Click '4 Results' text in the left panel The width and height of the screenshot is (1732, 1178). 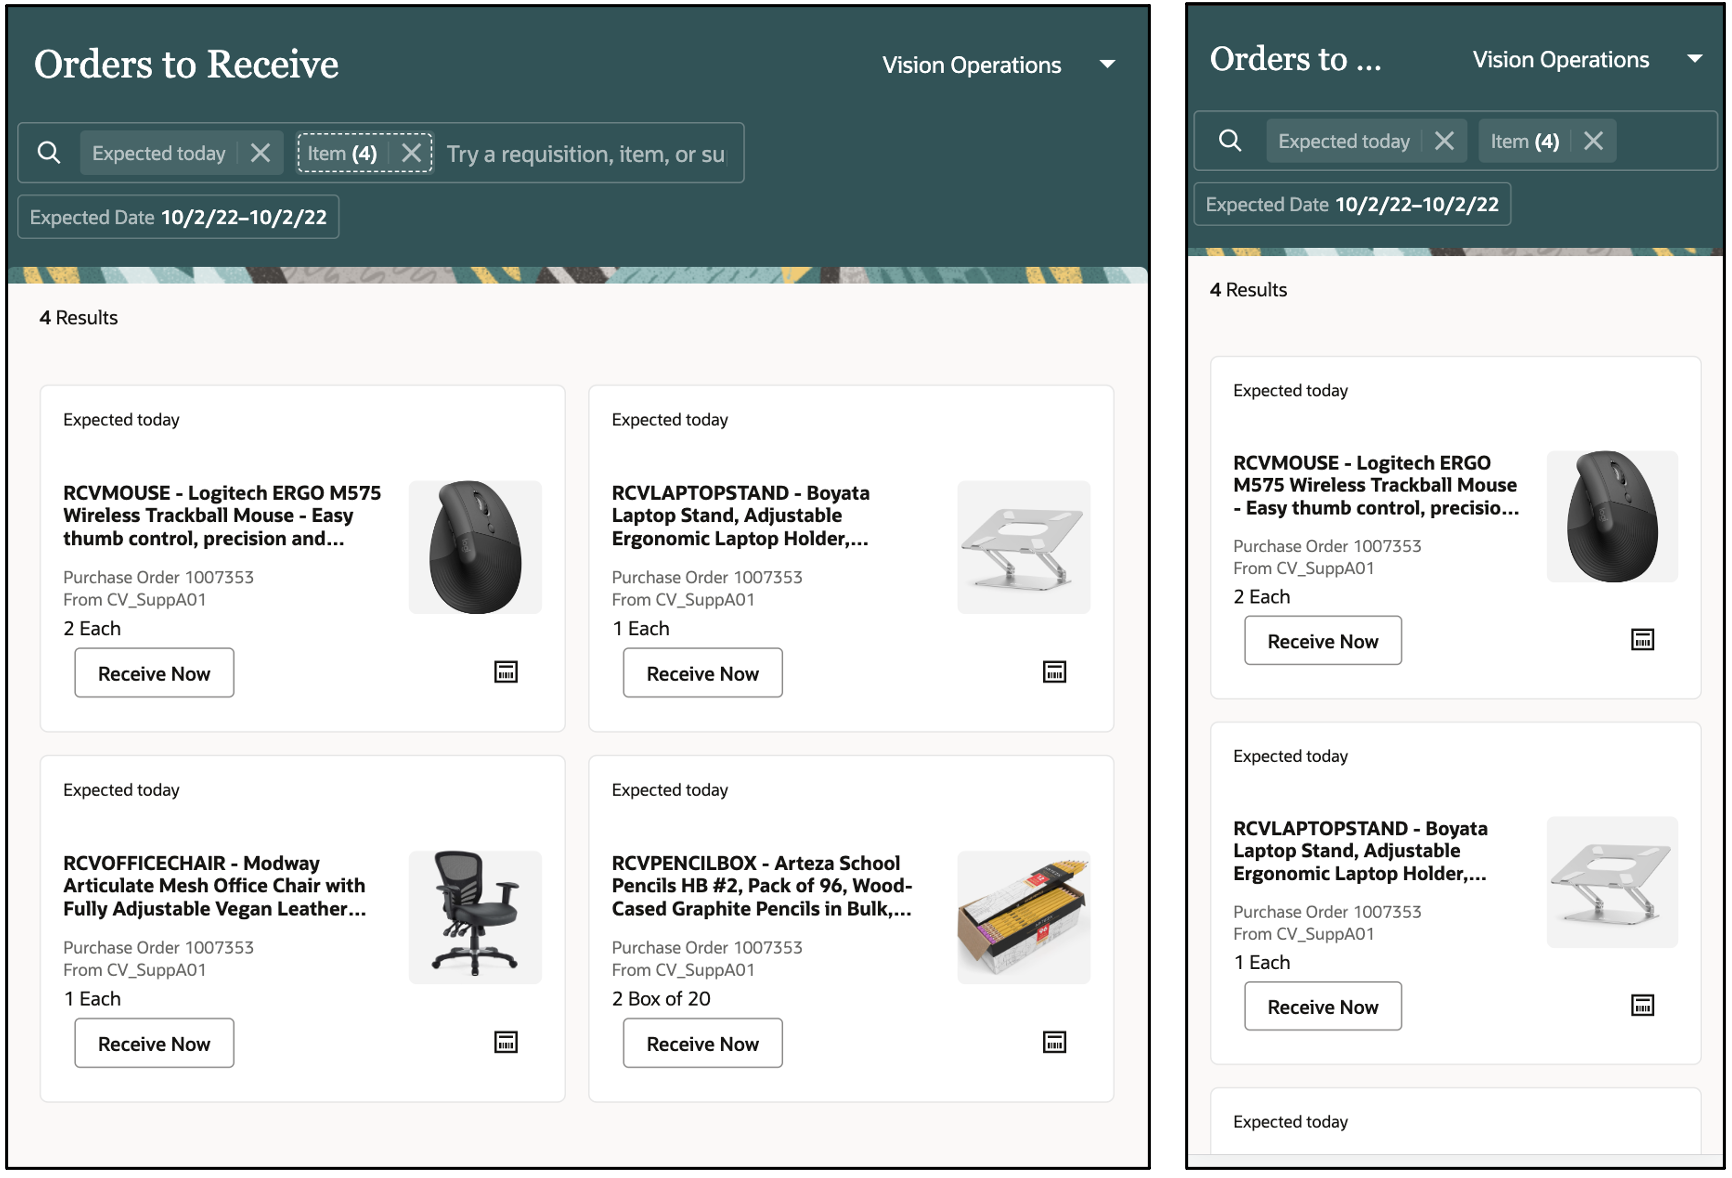point(78,317)
